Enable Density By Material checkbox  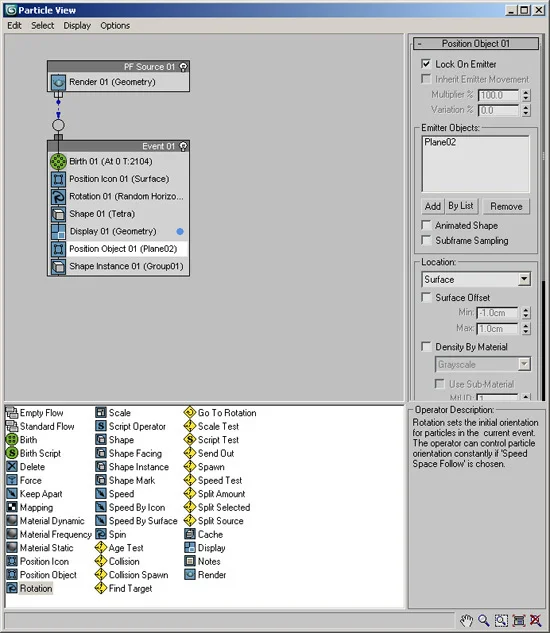tap(426, 347)
